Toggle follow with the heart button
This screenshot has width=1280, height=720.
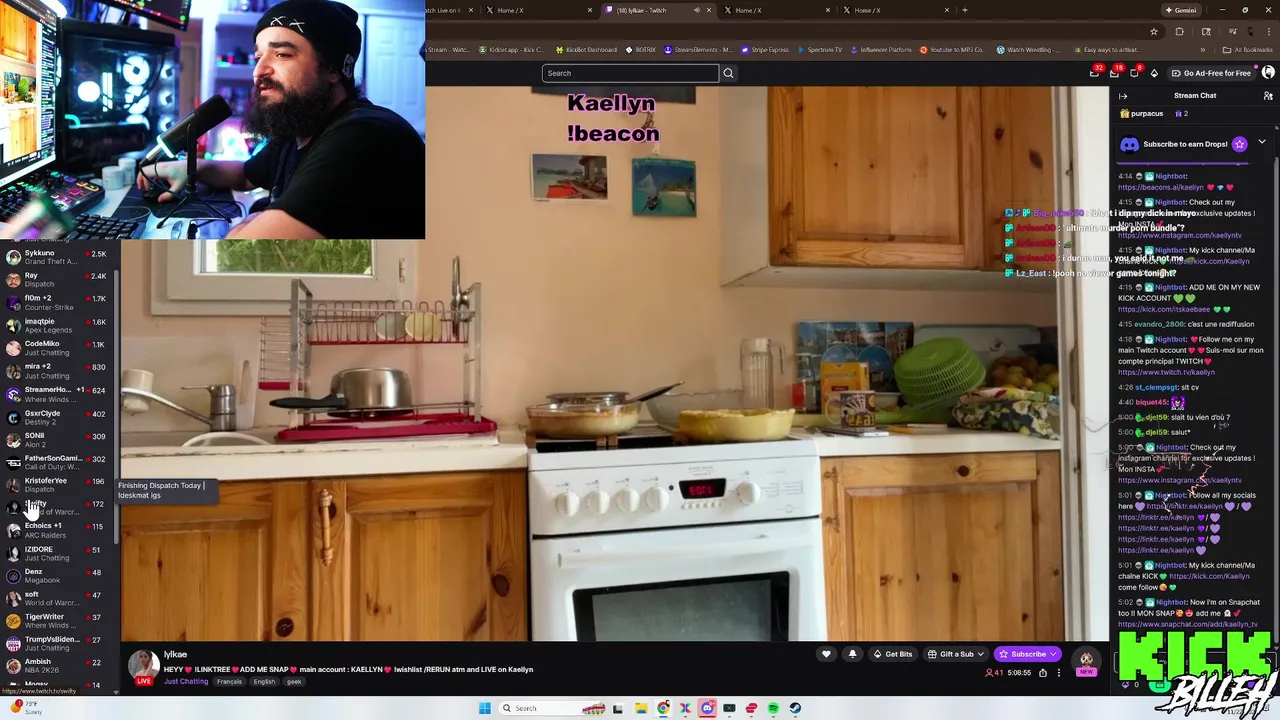(x=826, y=654)
